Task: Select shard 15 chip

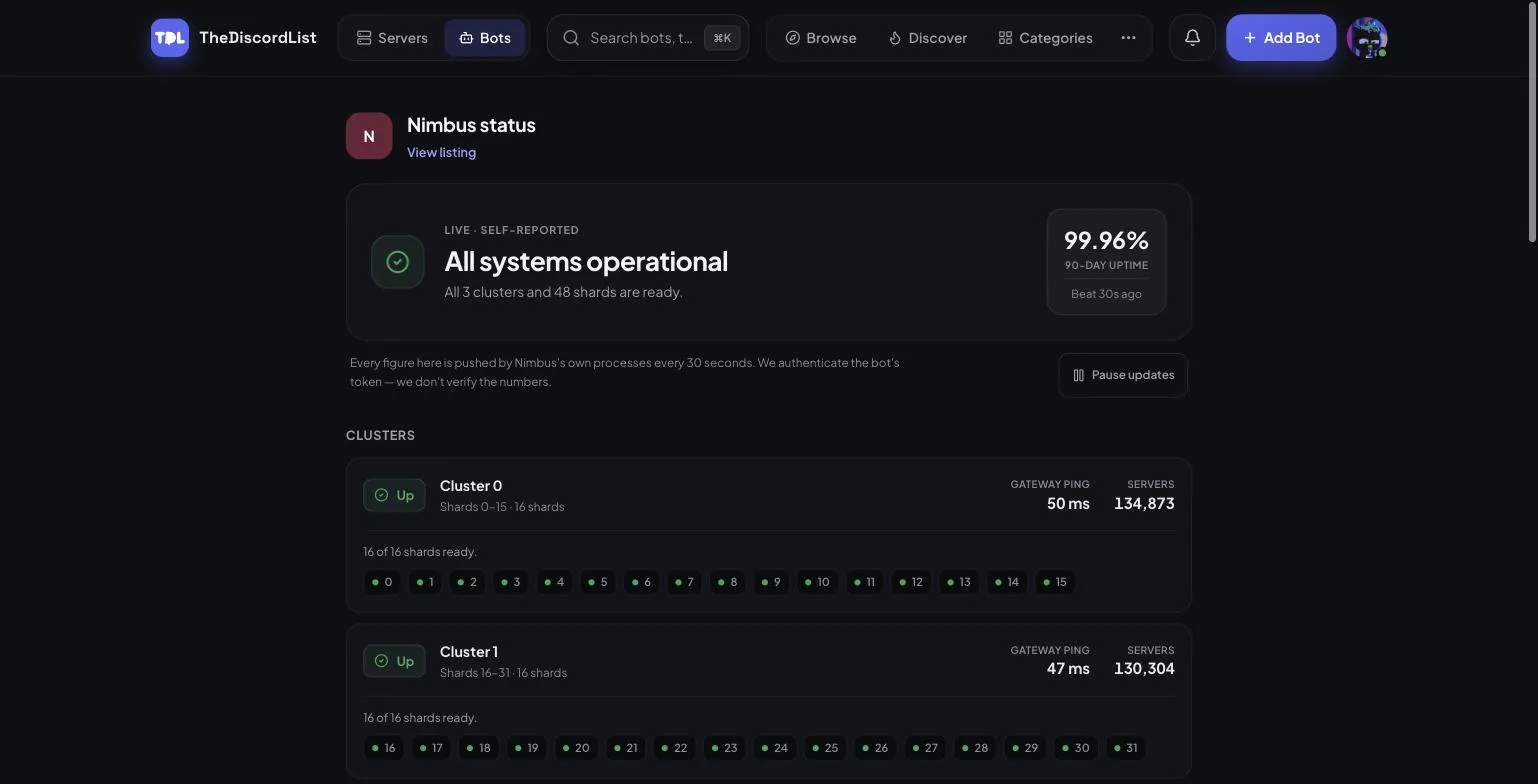Action: pyautogui.click(x=1055, y=582)
